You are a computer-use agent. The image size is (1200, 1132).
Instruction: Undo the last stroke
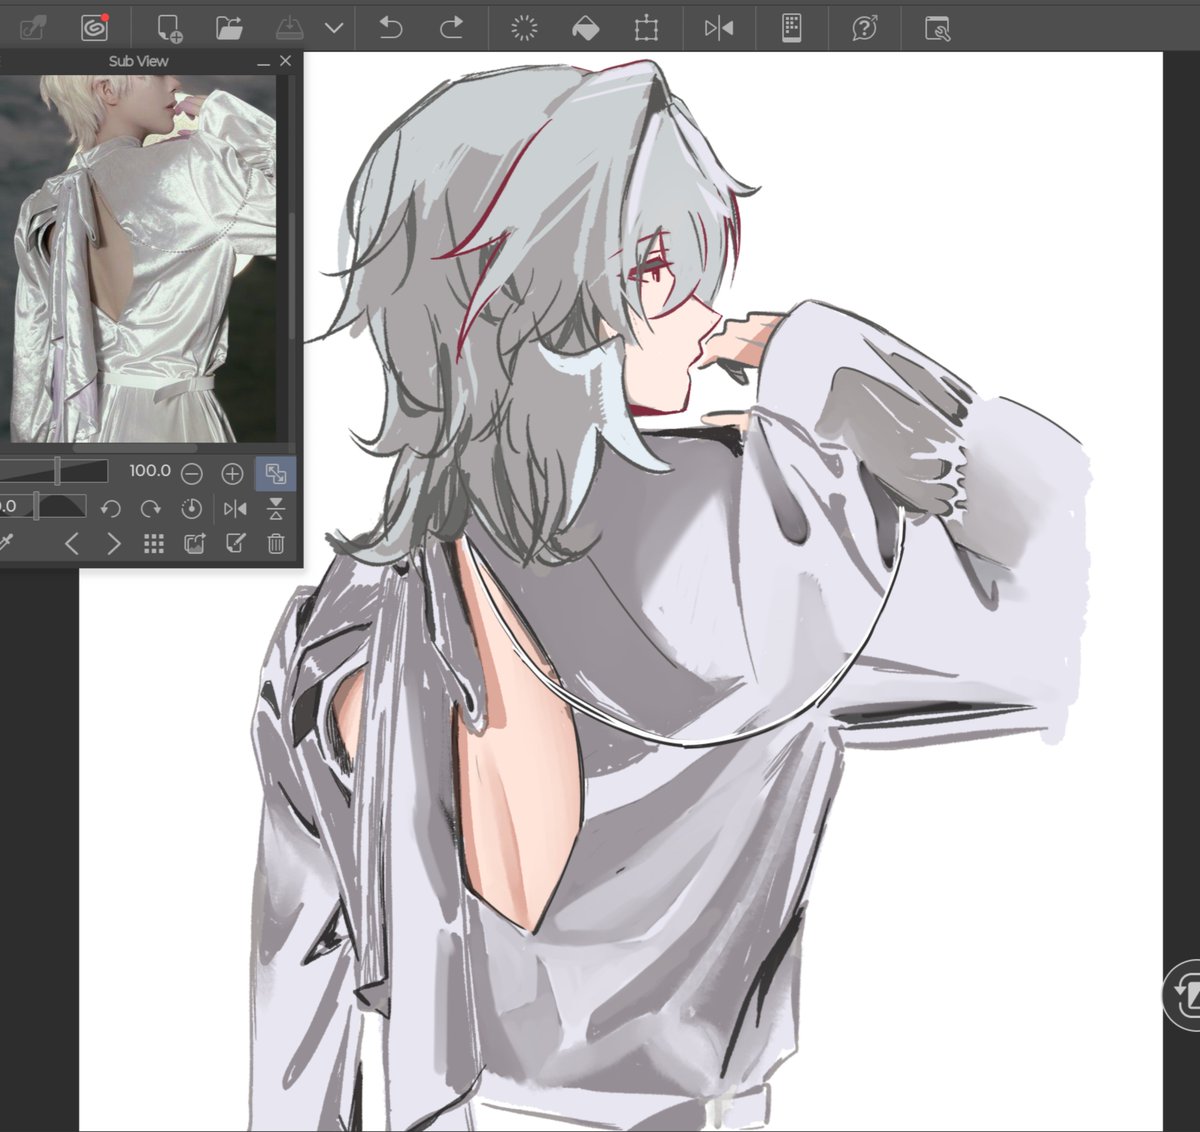pyautogui.click(x=391, y=28)
